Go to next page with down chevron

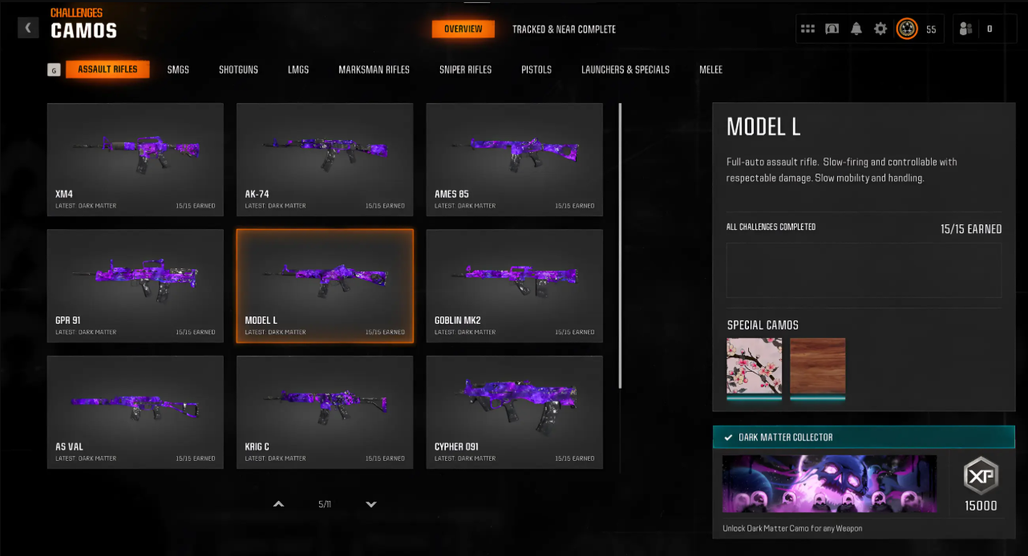(x=371, y=504)
